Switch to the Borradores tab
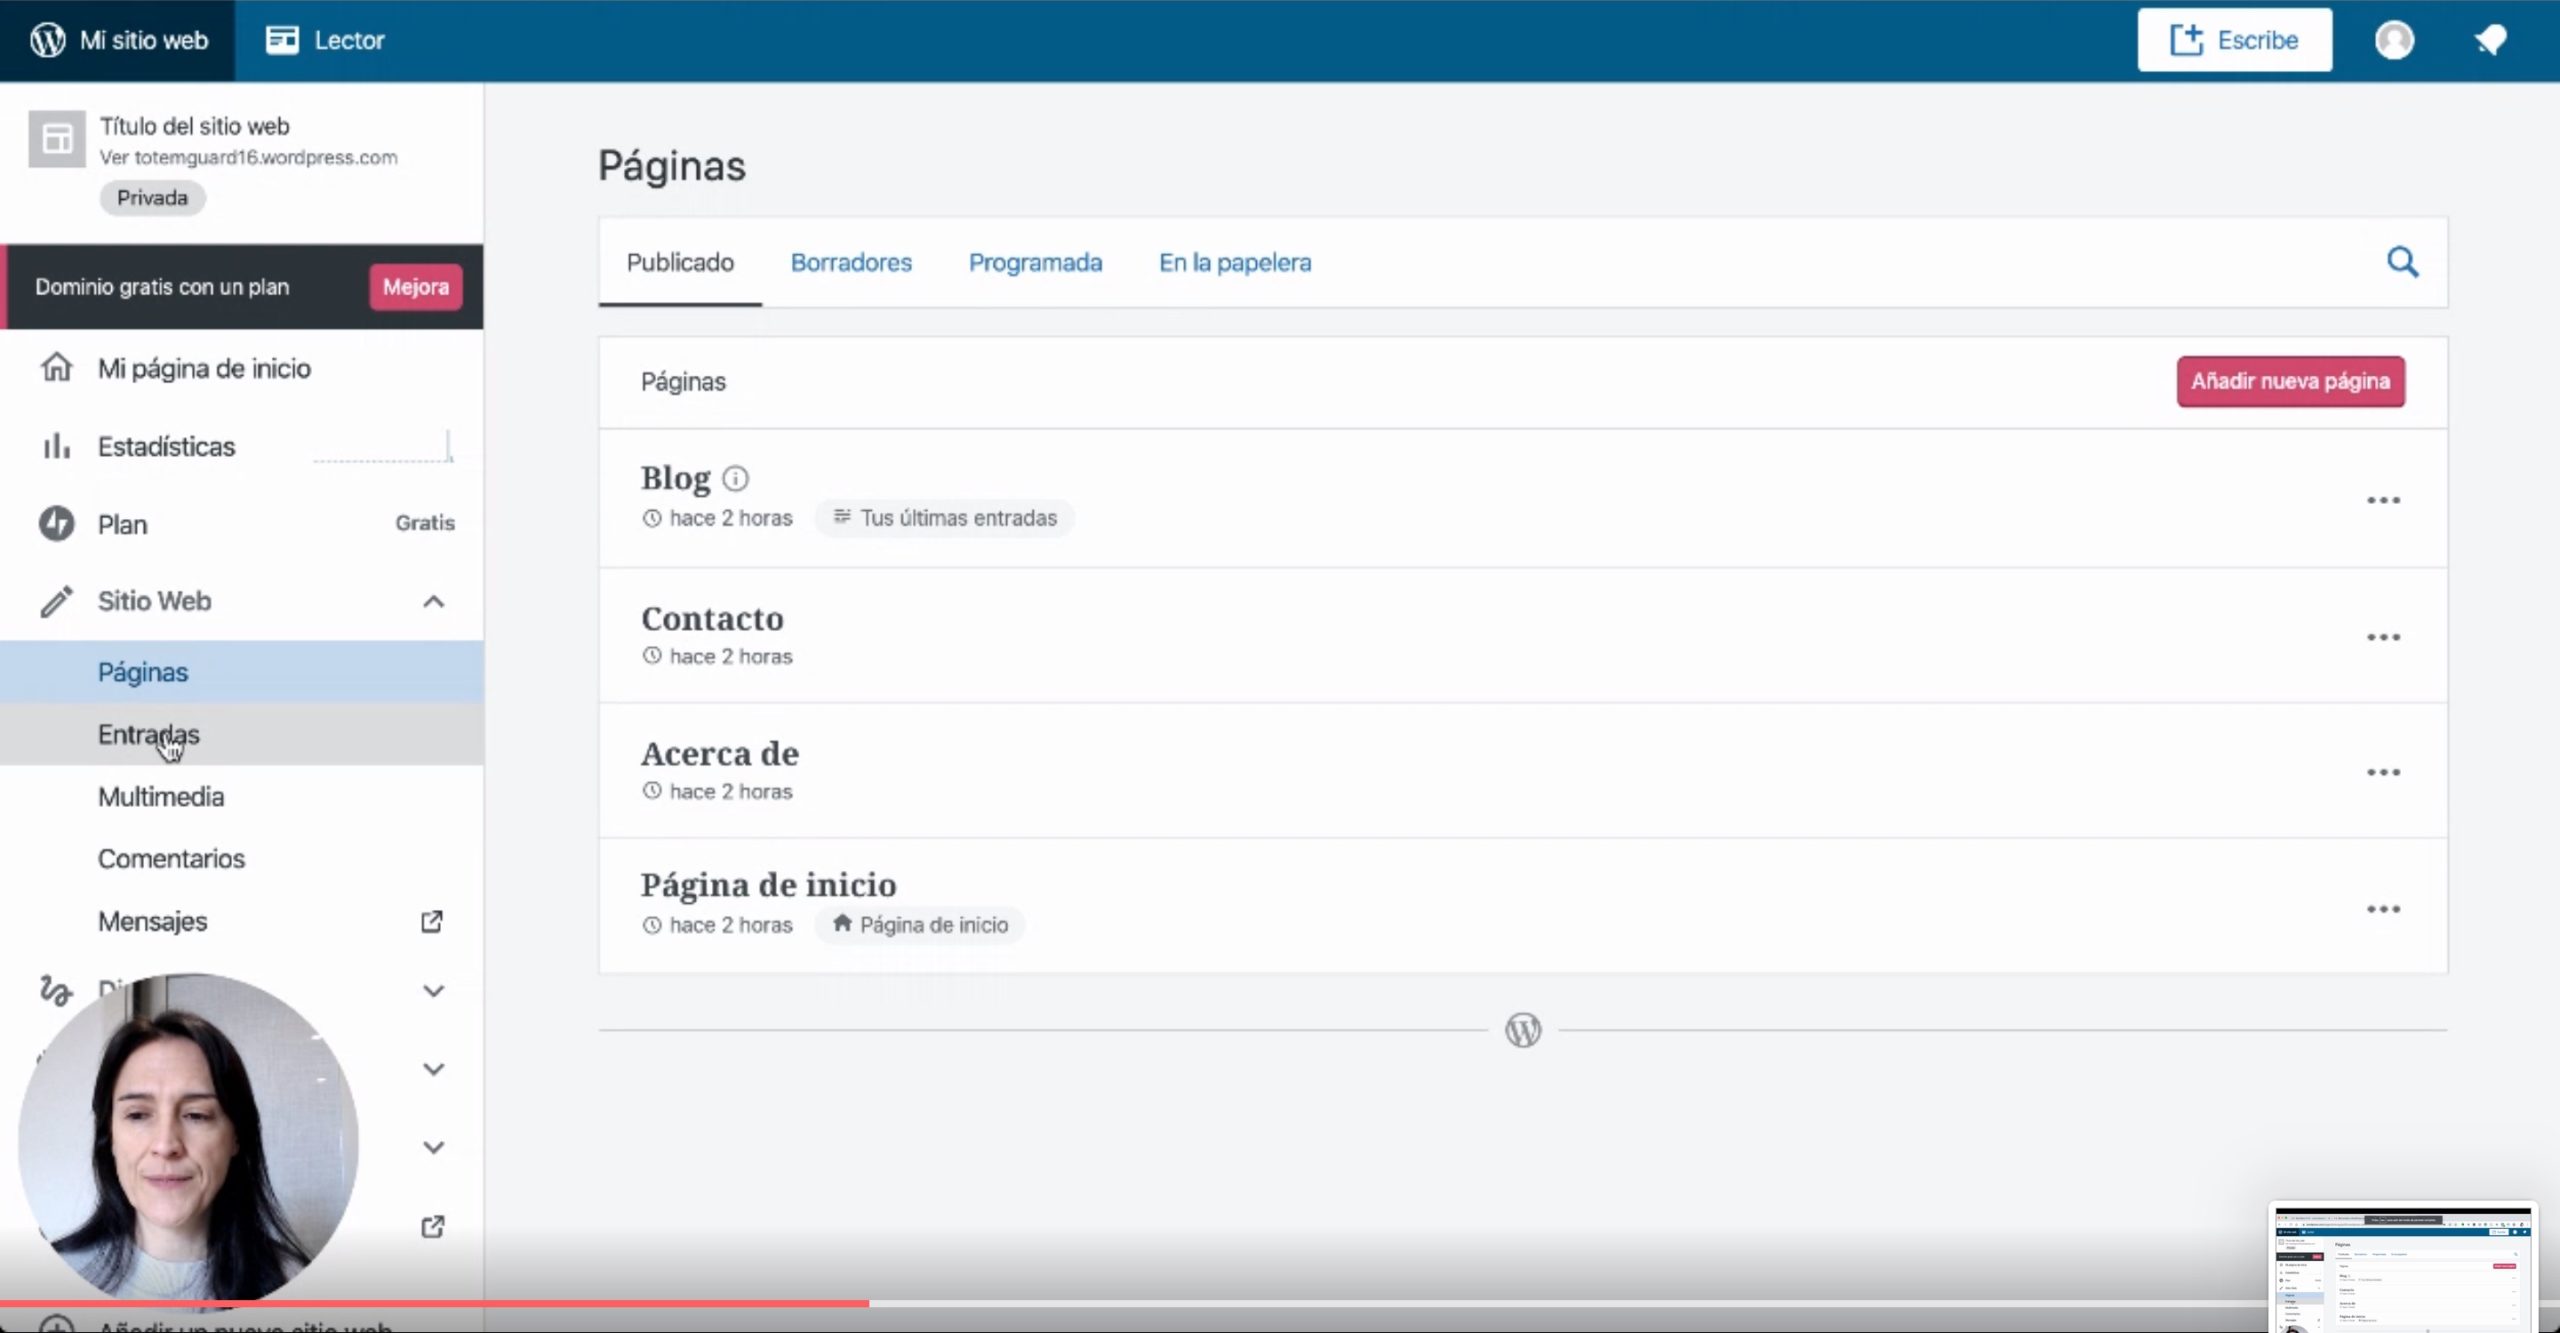This screenshot has width=2560, height=1333. (851, 262)
